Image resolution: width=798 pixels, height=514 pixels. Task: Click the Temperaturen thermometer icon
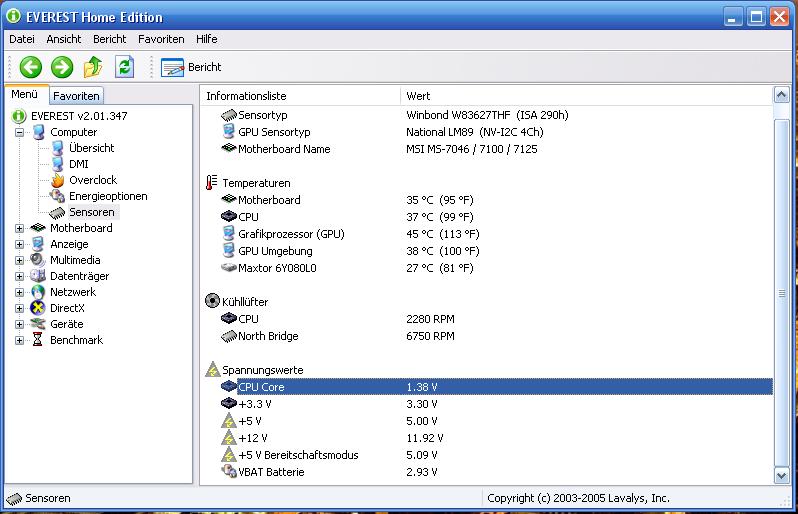pos(211,182)
